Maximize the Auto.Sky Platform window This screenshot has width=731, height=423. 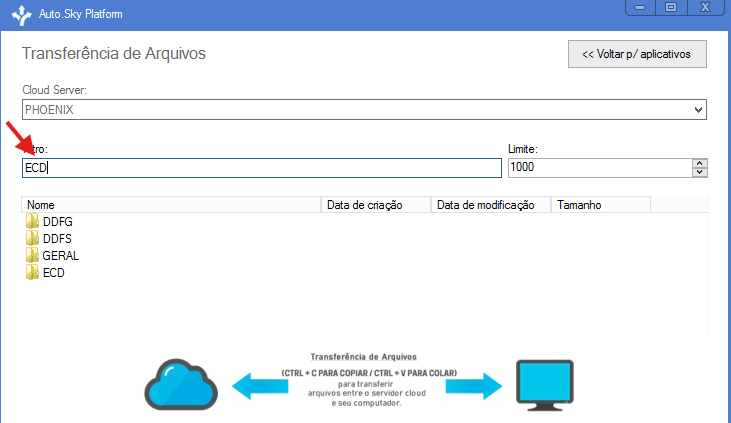click(671, 7)
